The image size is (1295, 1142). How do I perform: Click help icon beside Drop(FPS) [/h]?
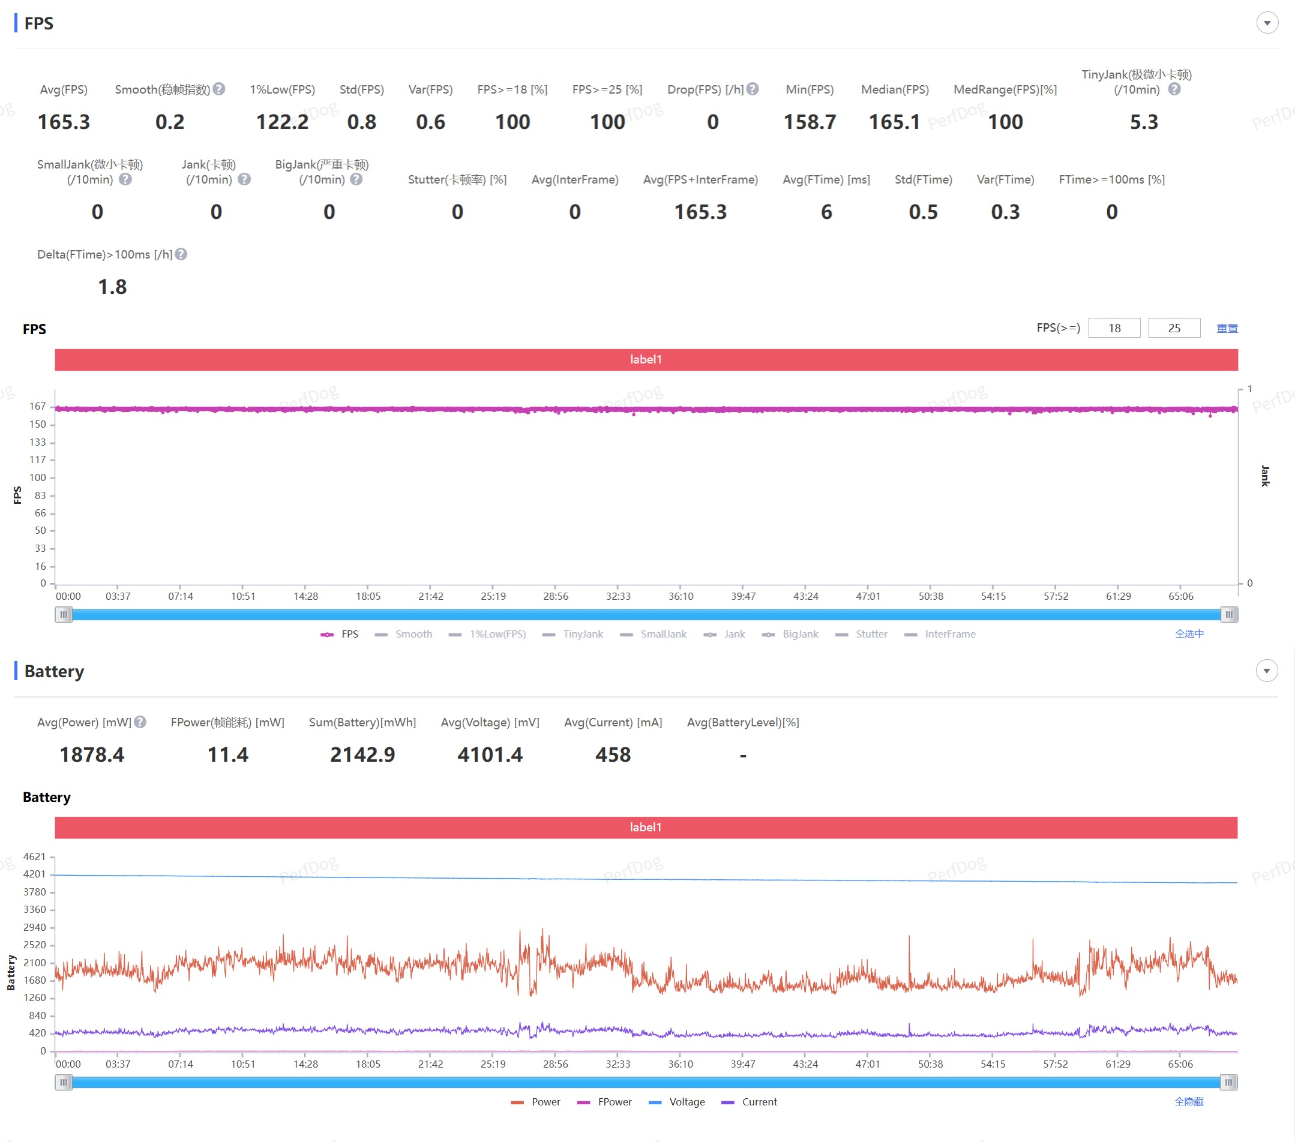coord(753,89)
